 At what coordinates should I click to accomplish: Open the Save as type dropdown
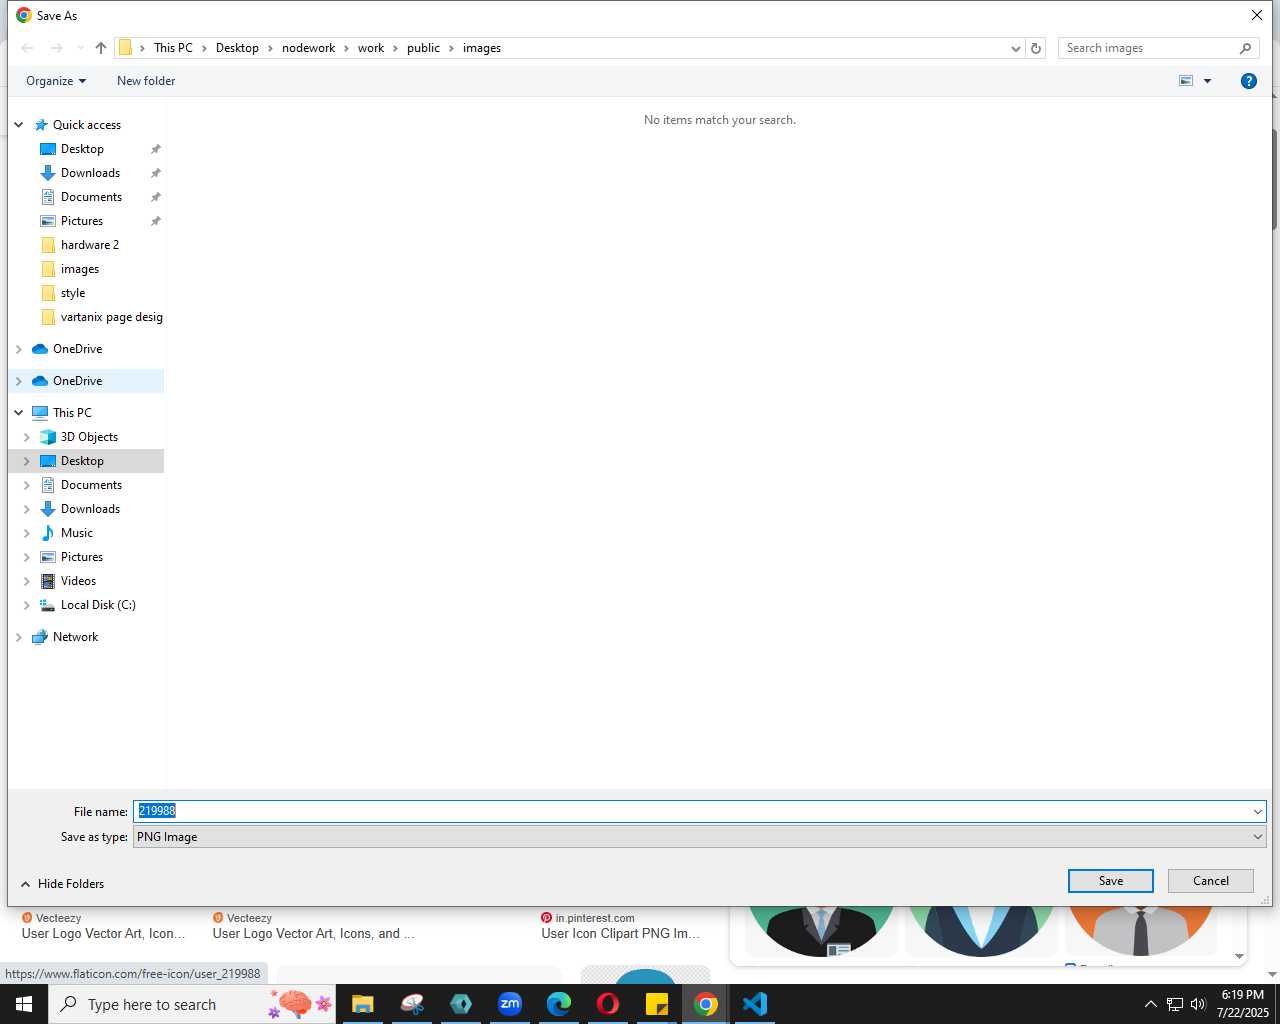click(x=1257, y=837)
